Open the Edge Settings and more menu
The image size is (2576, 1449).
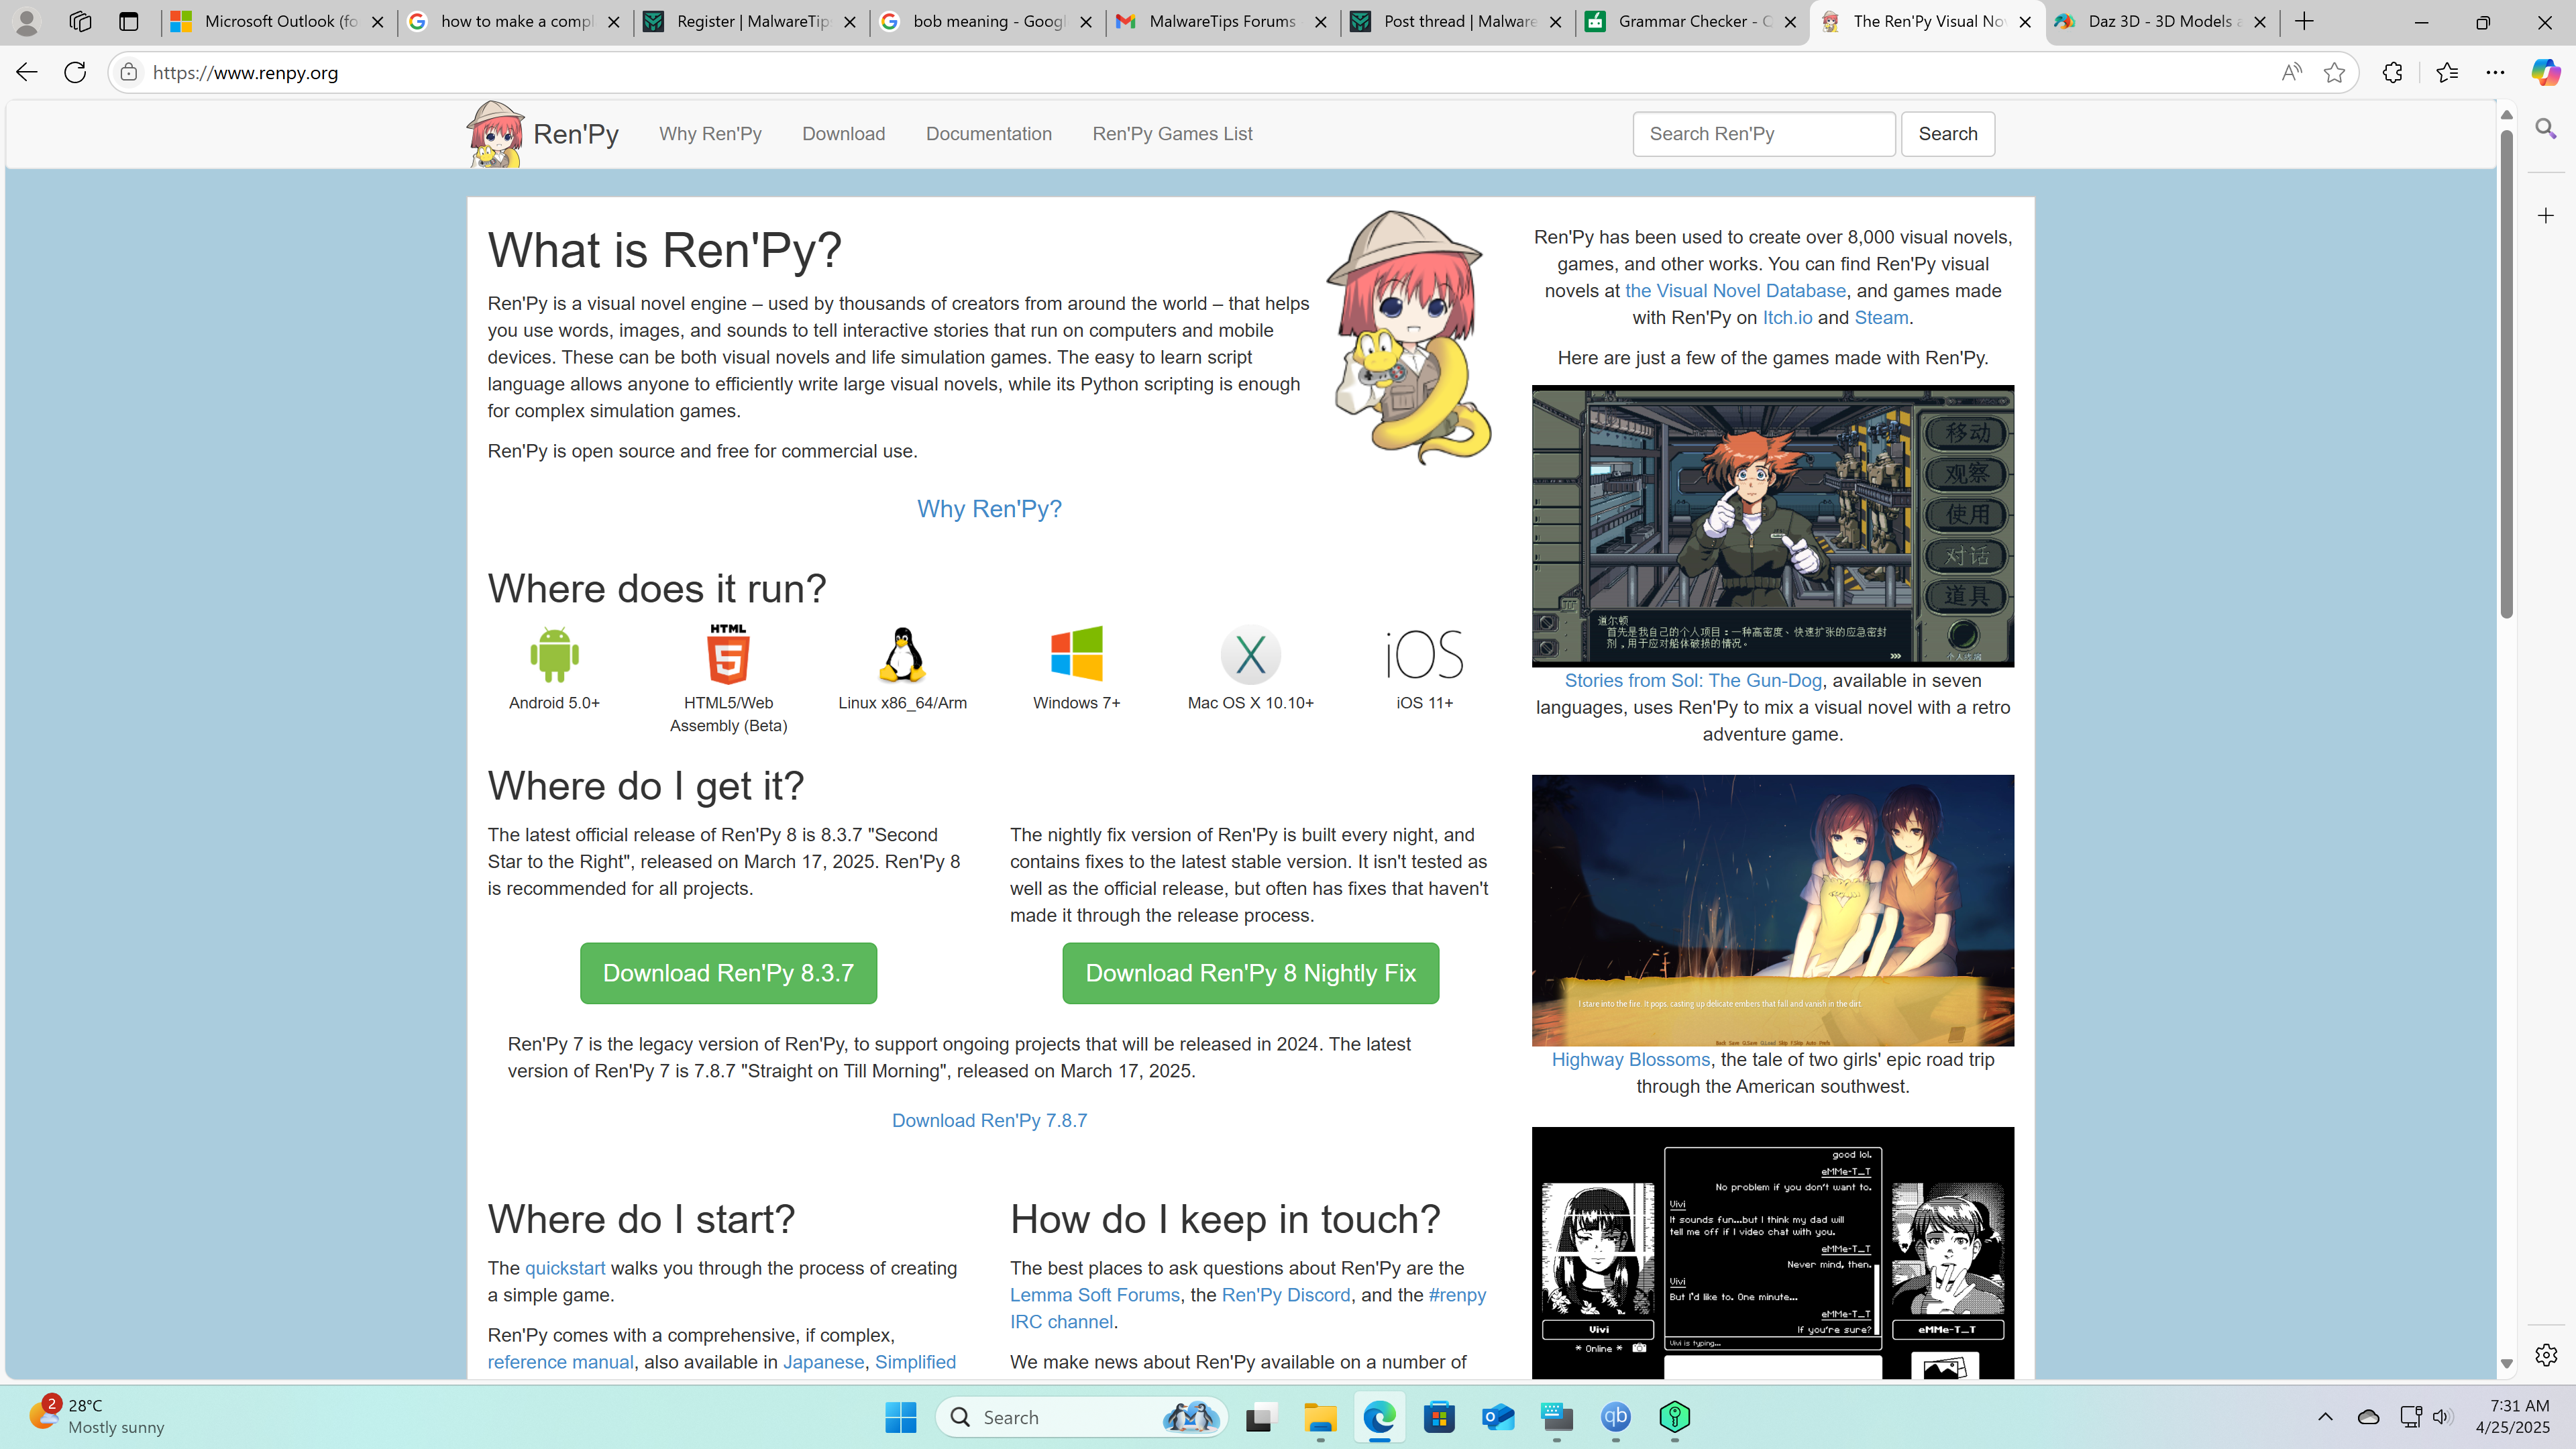pyautogui.click(x=2496, y=72)
